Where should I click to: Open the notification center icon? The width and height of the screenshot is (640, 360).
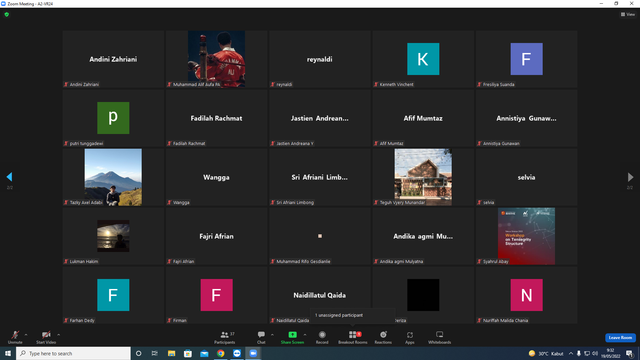pyautogui.click(x=629, y=353)
